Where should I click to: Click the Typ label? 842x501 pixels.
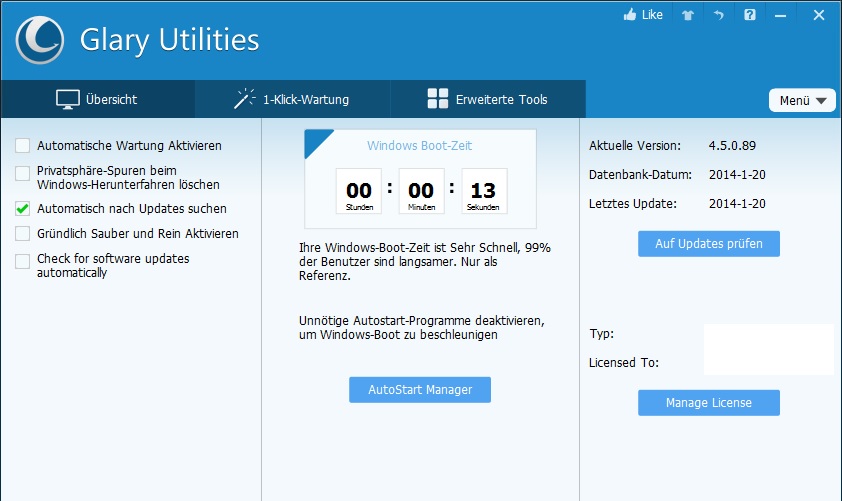tap(601, 333)
